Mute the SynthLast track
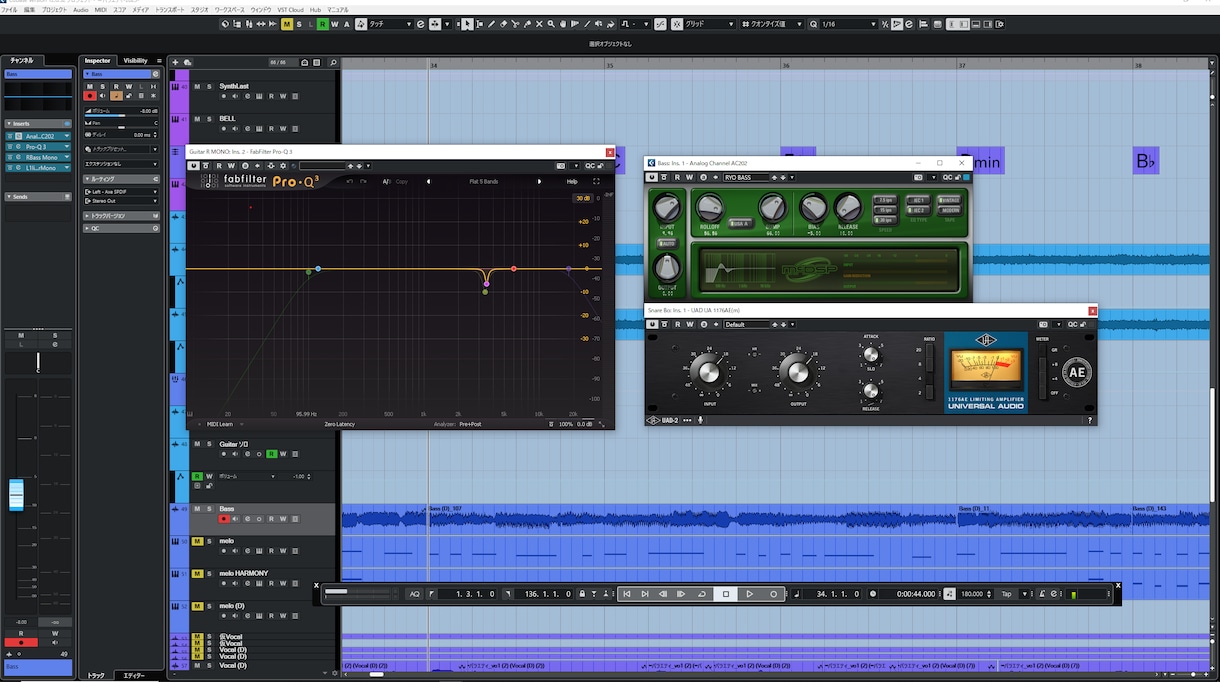1220x682 pixels. coord(197,87)
